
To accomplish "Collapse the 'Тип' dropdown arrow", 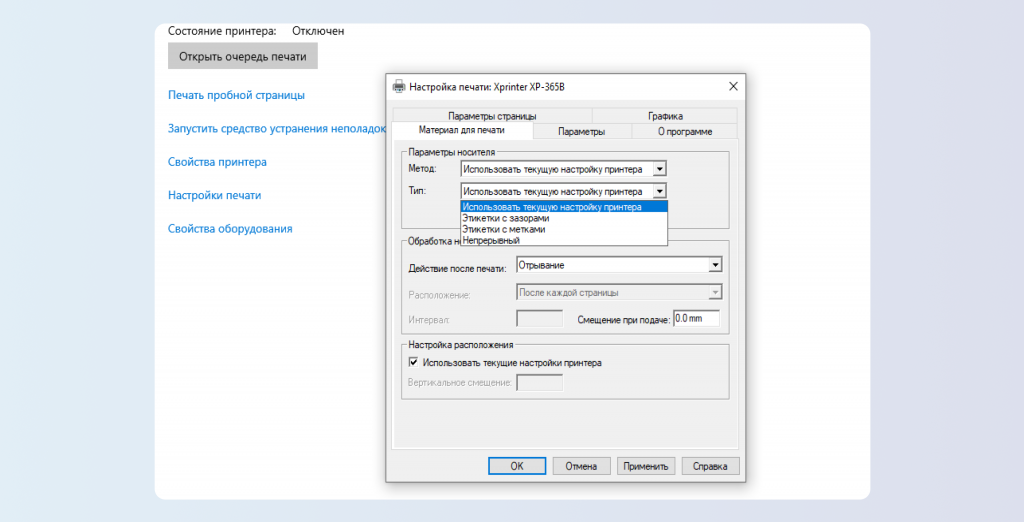I will [659, 190].
